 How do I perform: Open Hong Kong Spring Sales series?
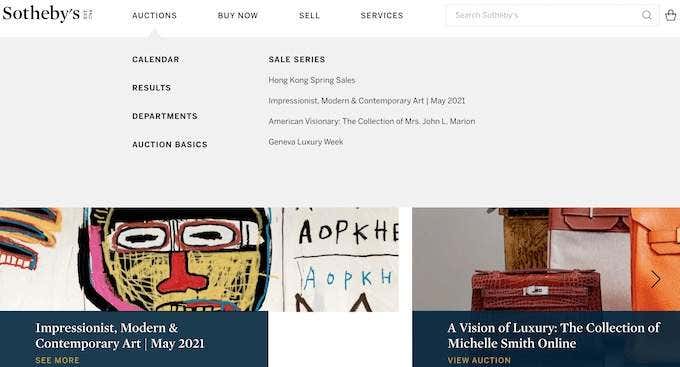pyautogui.click(x=312, y=80)
